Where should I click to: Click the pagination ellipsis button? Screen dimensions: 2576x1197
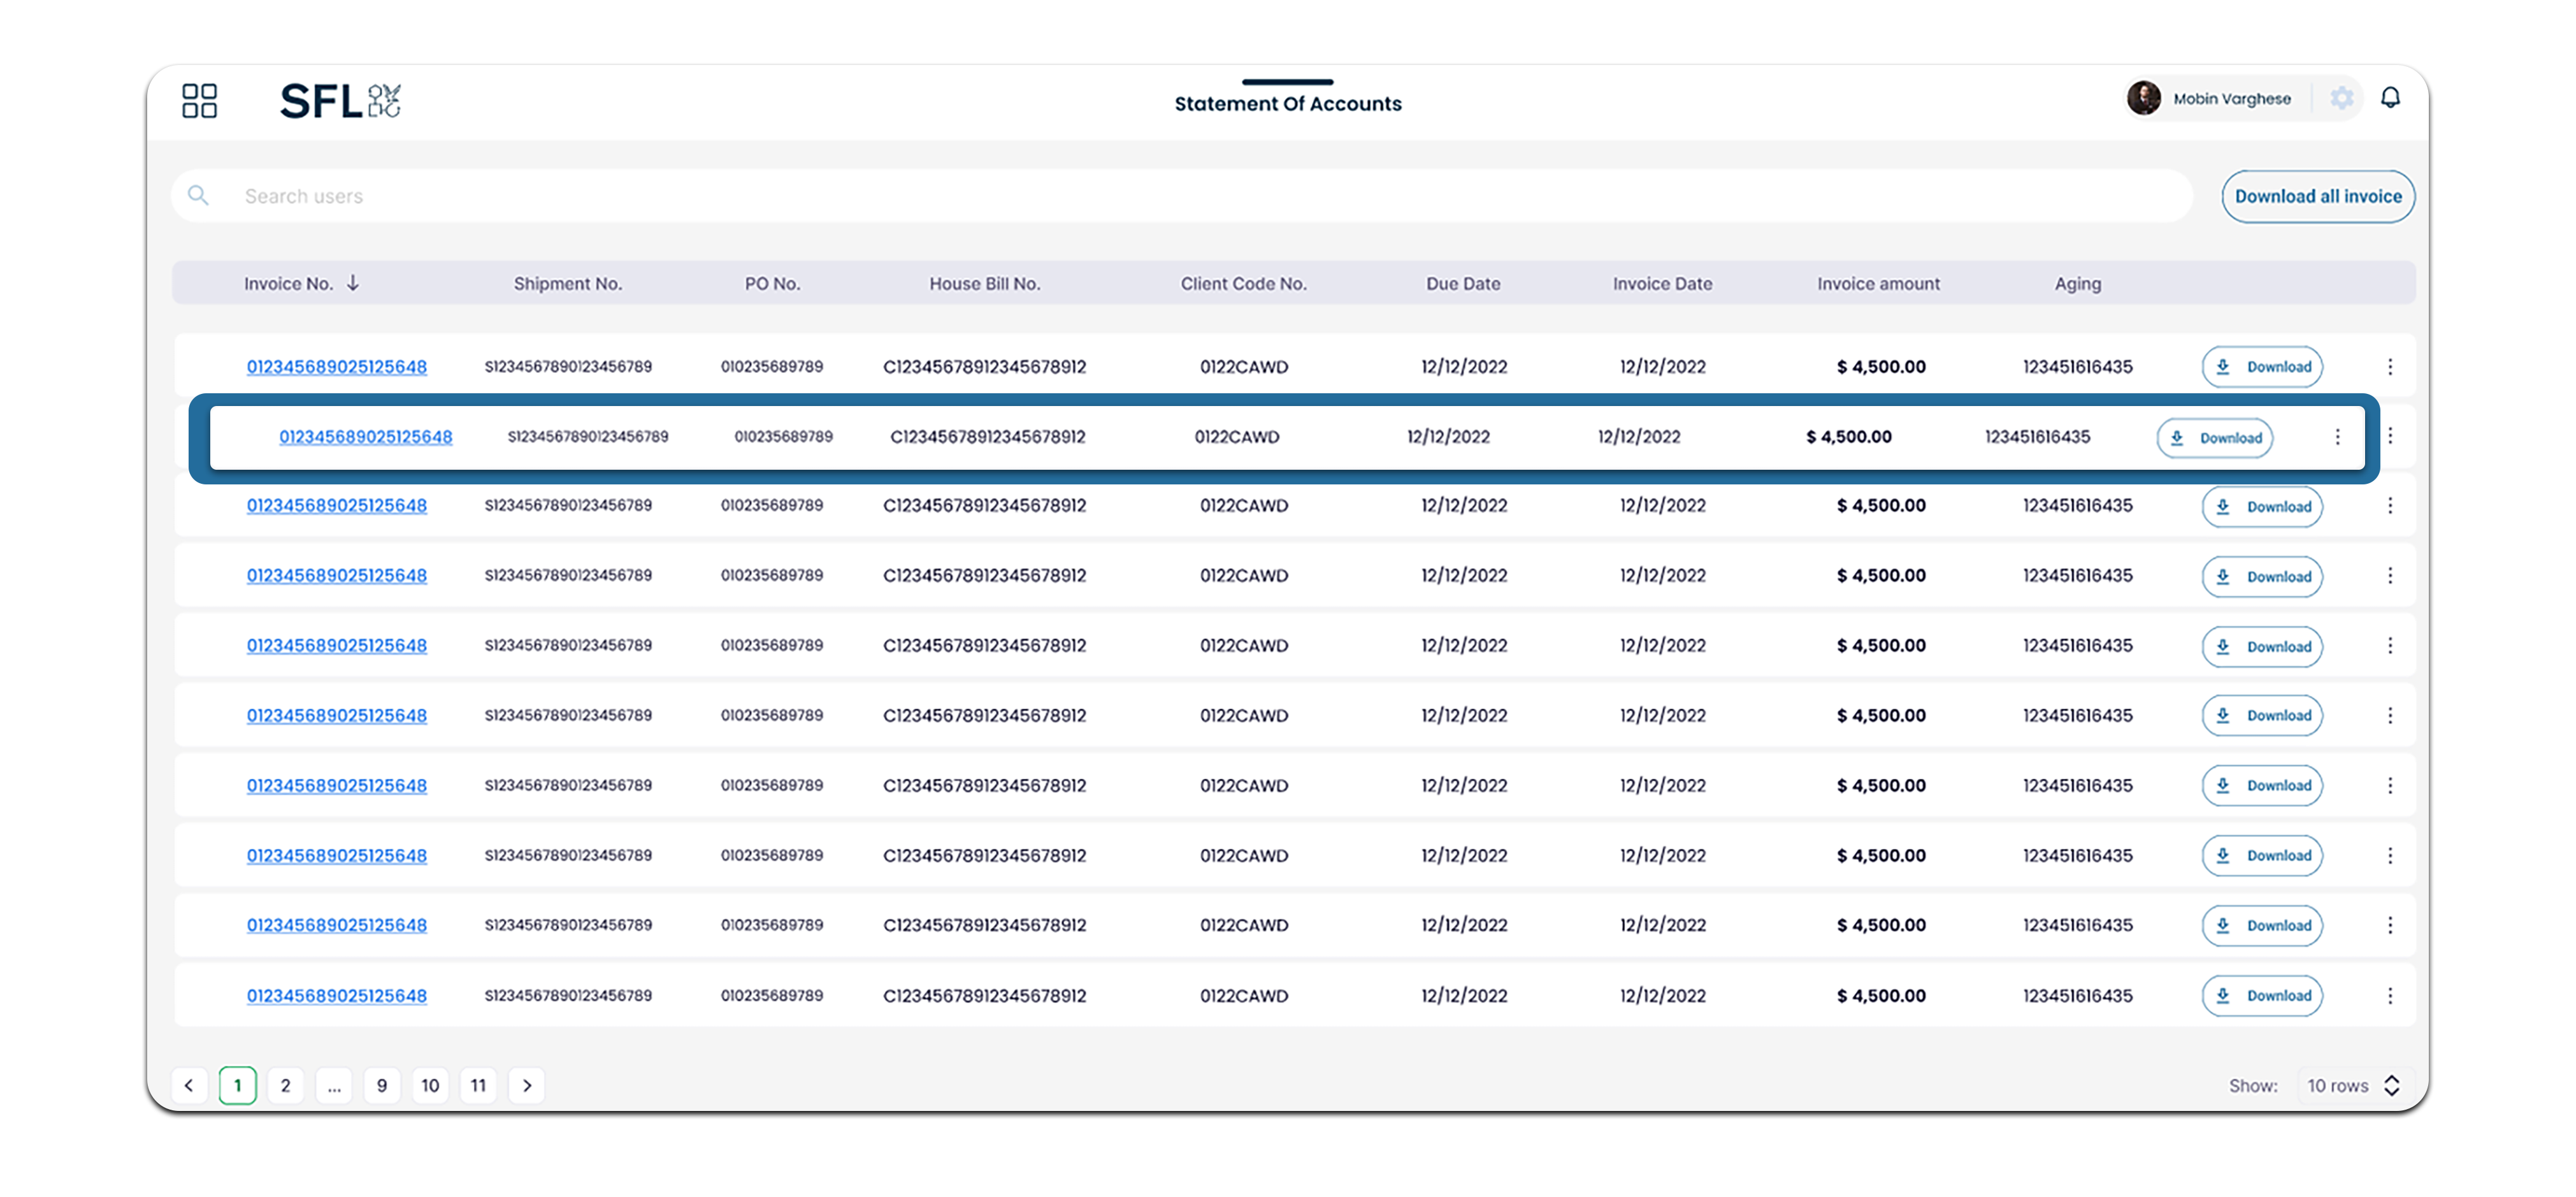pyautogui.click(x=334, y=1086)
